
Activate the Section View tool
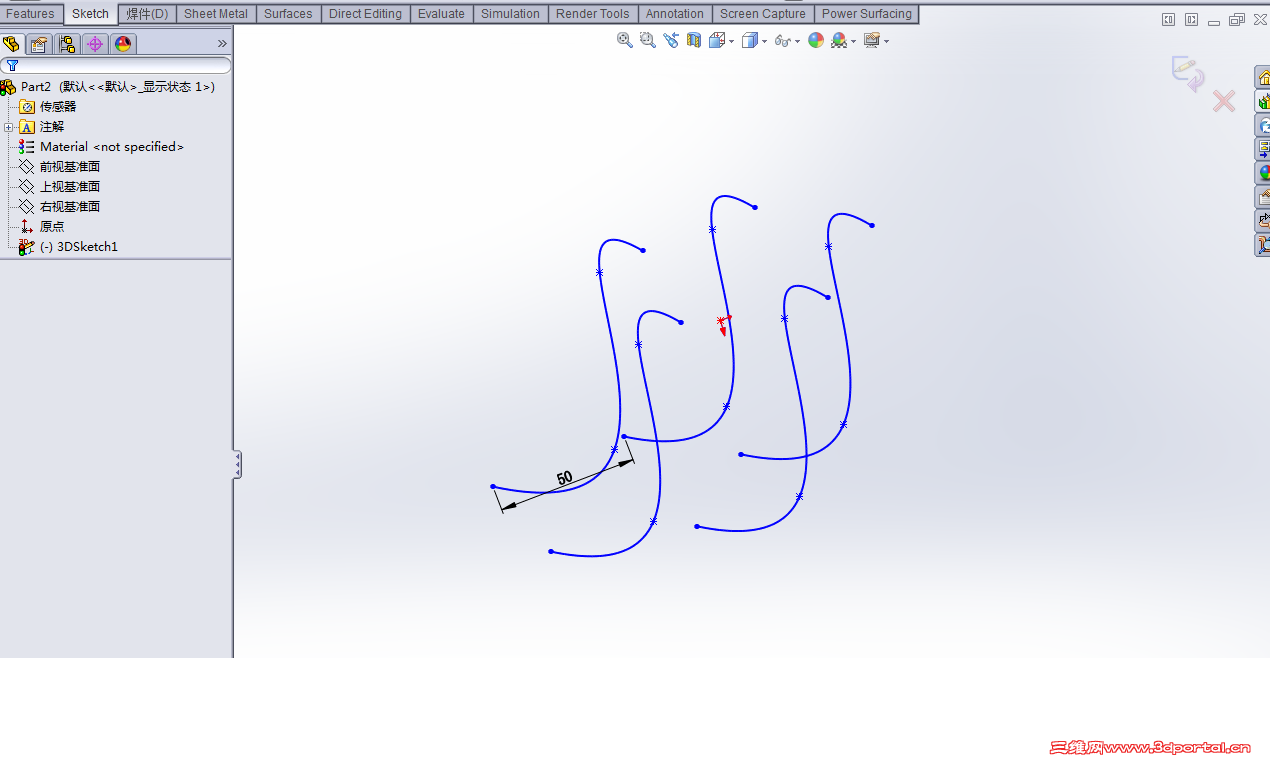click(x=693, y=40)
